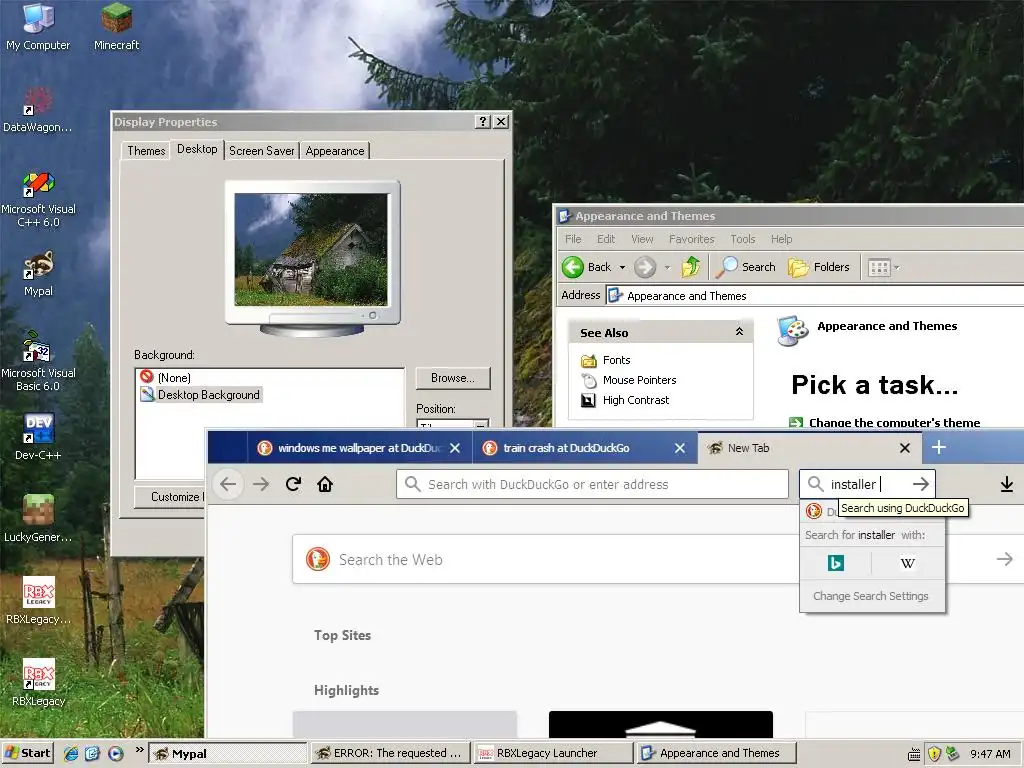
Task: Open the Minecraft desktop shortcut
Action: point(116,26)
